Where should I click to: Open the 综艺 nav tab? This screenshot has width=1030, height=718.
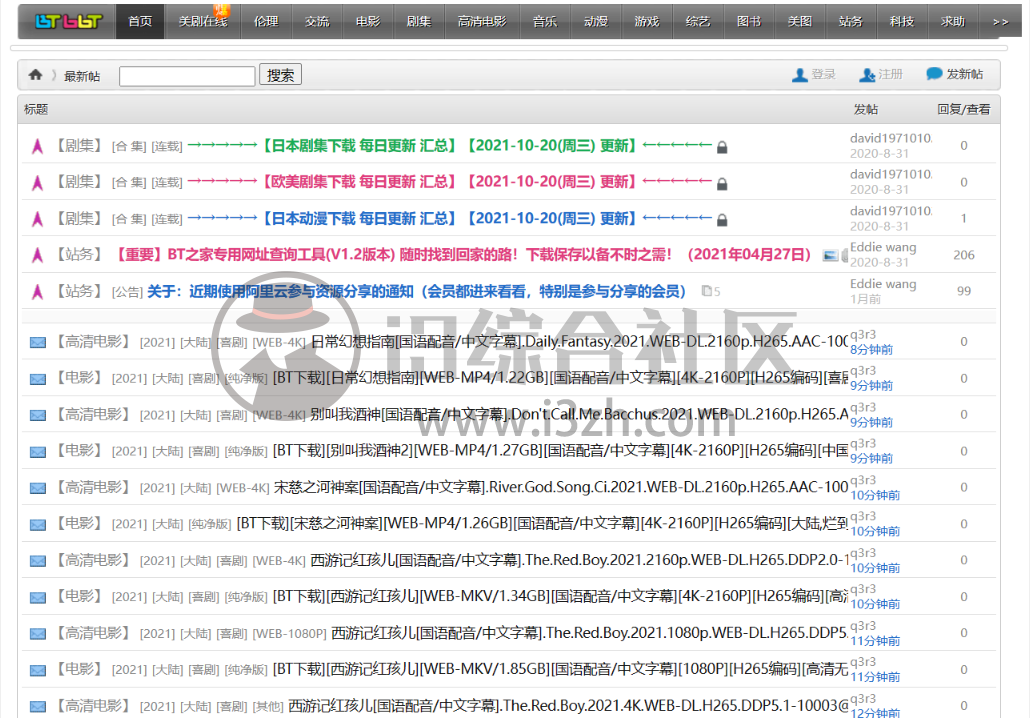point(698,22)
